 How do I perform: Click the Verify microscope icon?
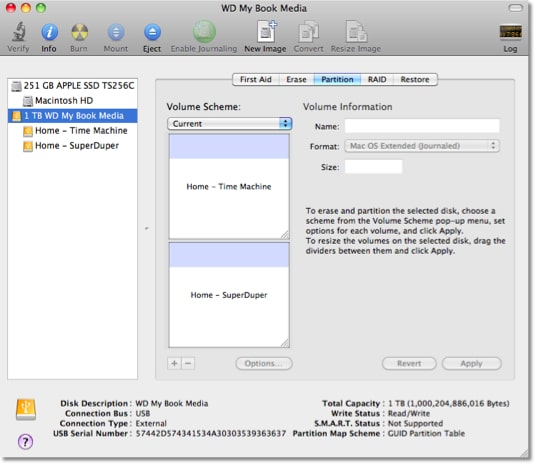point(19,32)
